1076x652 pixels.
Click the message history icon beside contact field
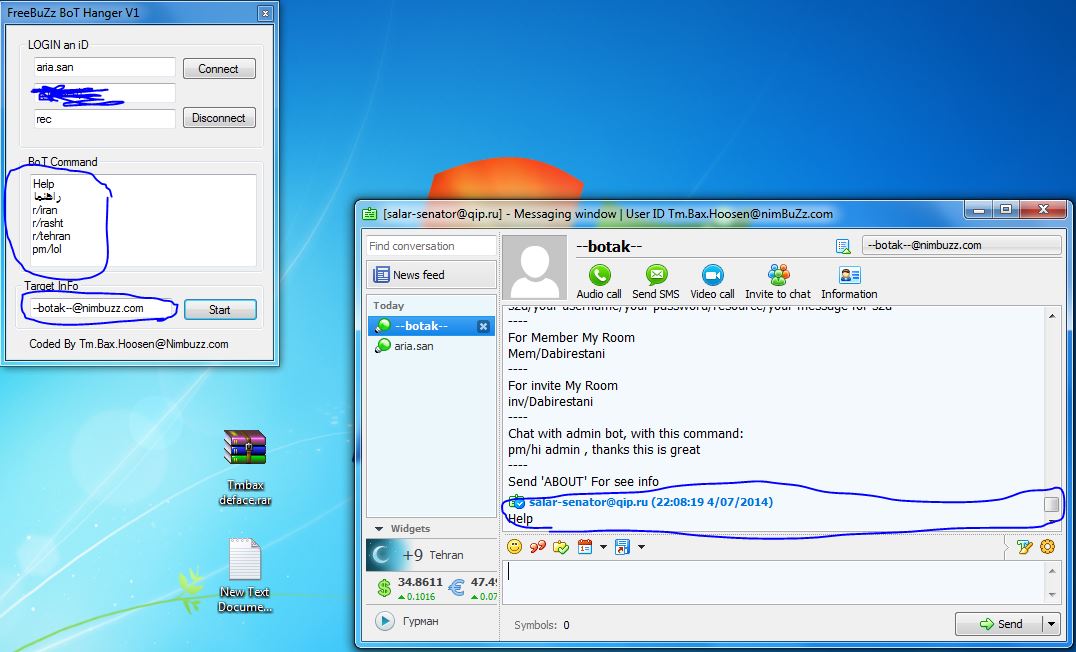(x=843, y=246)
